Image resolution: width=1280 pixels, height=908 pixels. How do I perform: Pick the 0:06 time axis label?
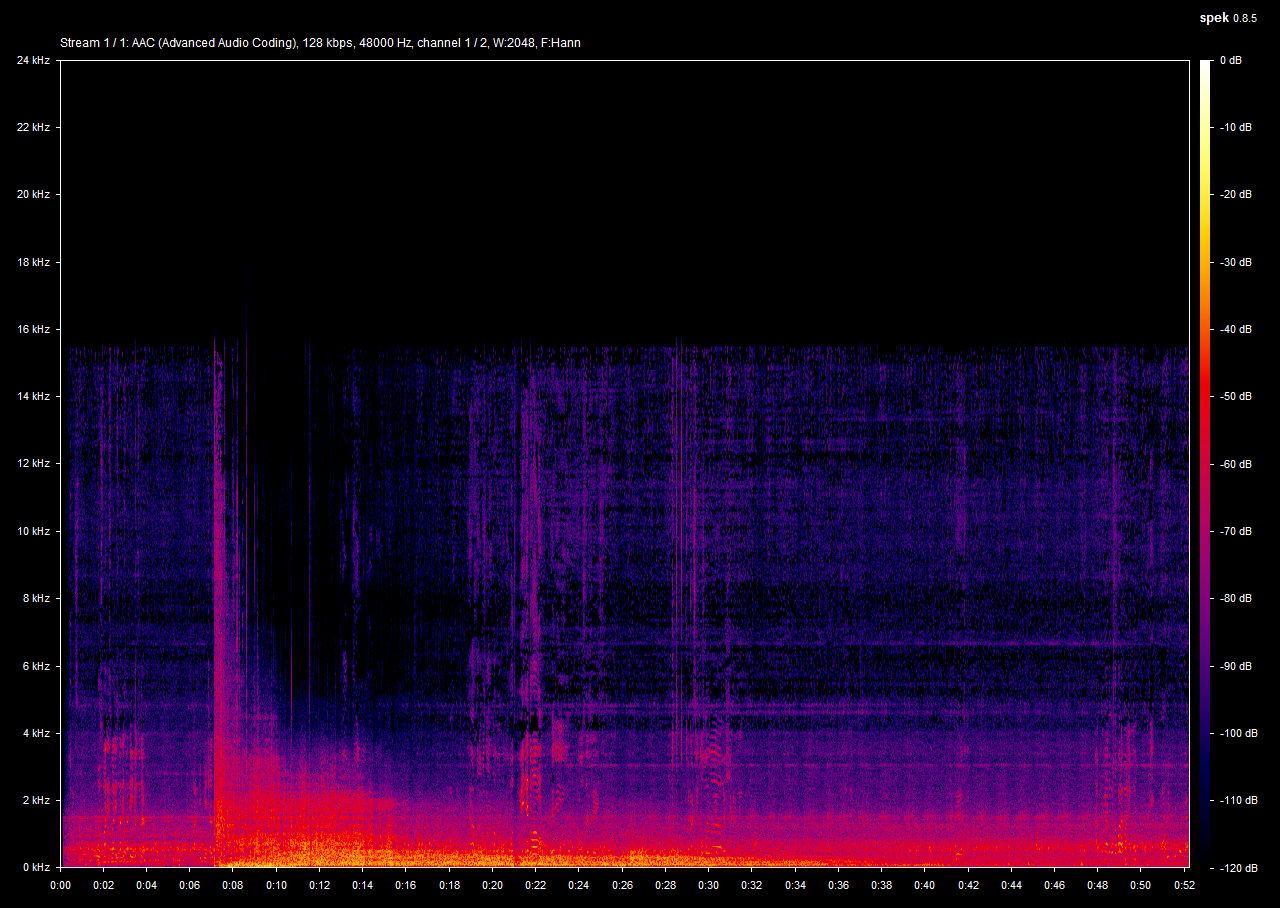(189, 885)
